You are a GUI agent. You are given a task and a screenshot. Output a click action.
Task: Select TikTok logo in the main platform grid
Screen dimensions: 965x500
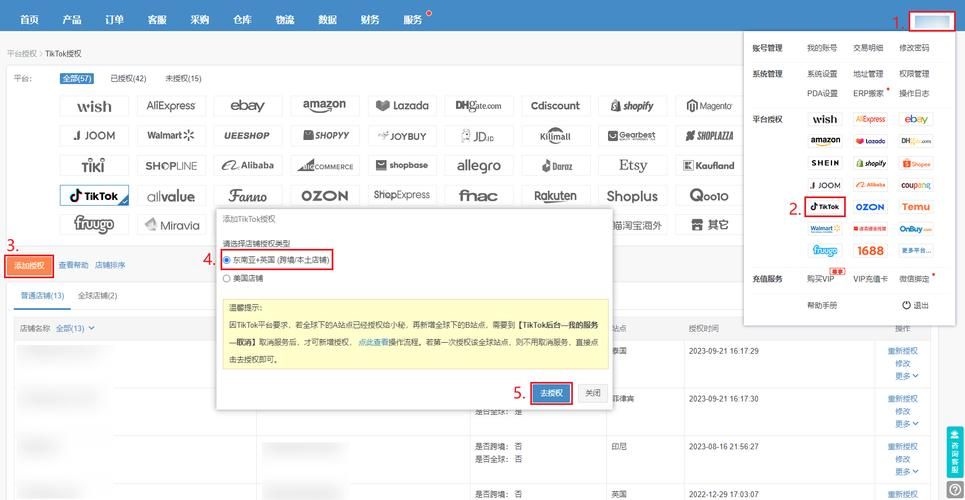[x=94, y=196]
